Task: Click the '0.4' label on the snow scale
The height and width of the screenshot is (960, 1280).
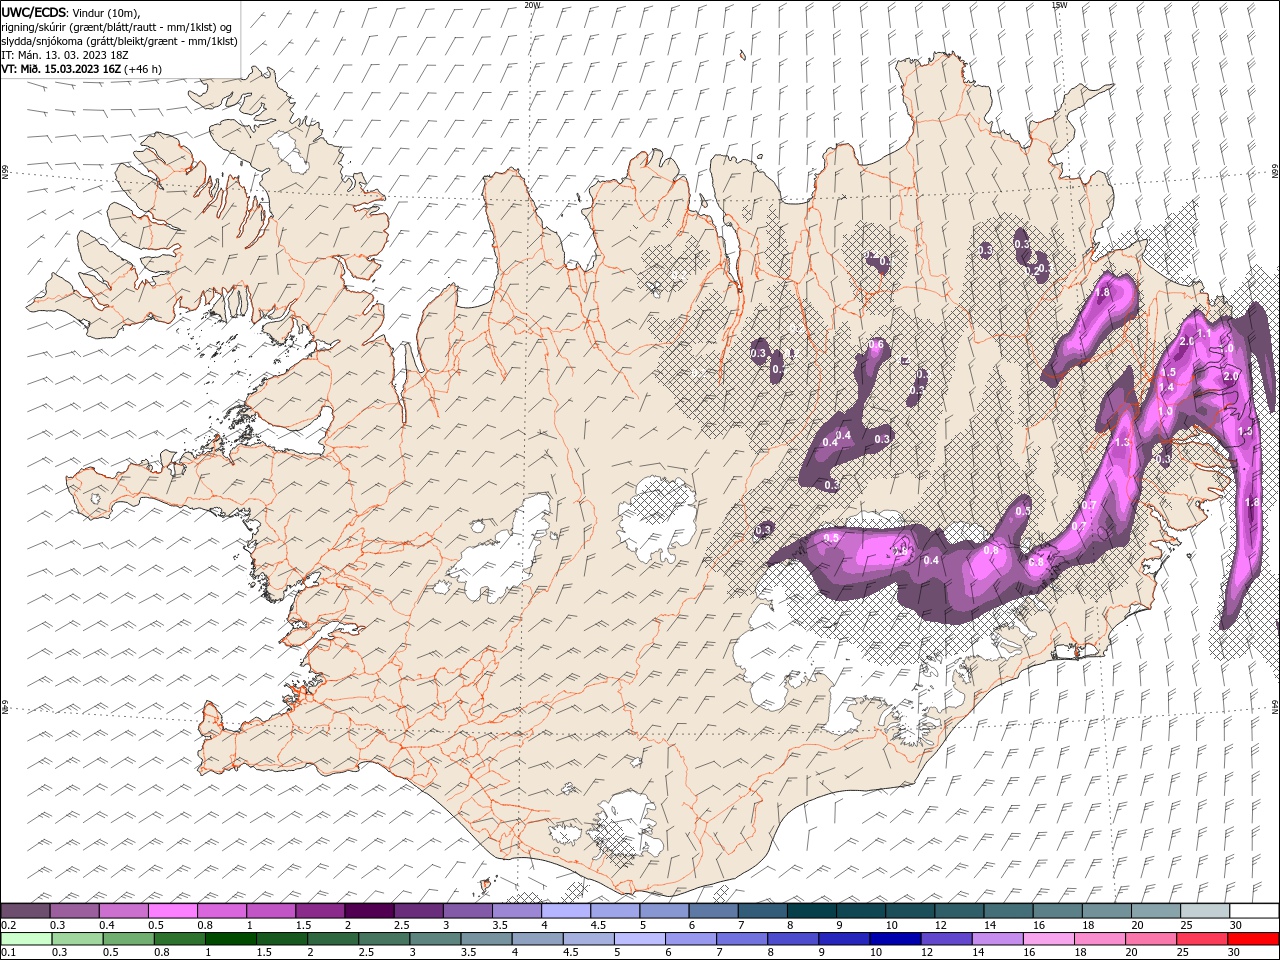Action: pyautogui.click(x=107, y=925)
